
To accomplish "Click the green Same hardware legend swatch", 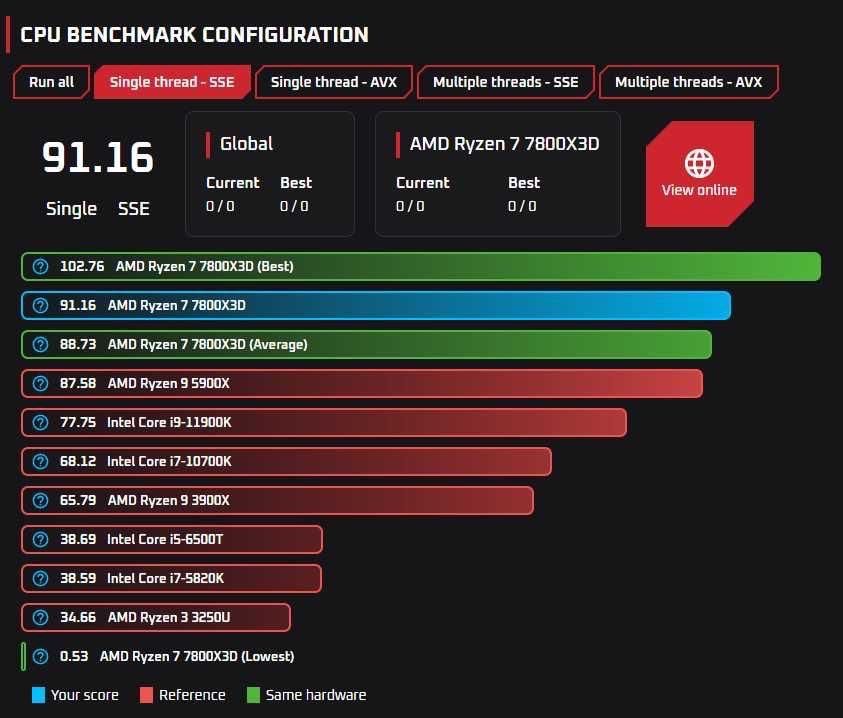I will [x=253, y=695].
